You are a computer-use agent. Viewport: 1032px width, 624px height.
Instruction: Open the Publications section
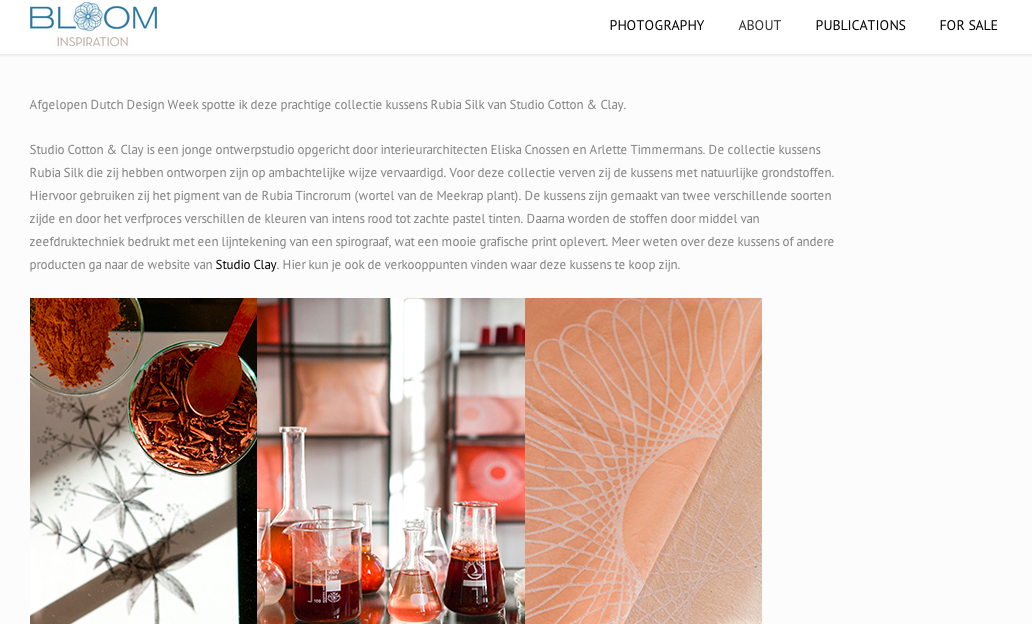tap(860, 25)
